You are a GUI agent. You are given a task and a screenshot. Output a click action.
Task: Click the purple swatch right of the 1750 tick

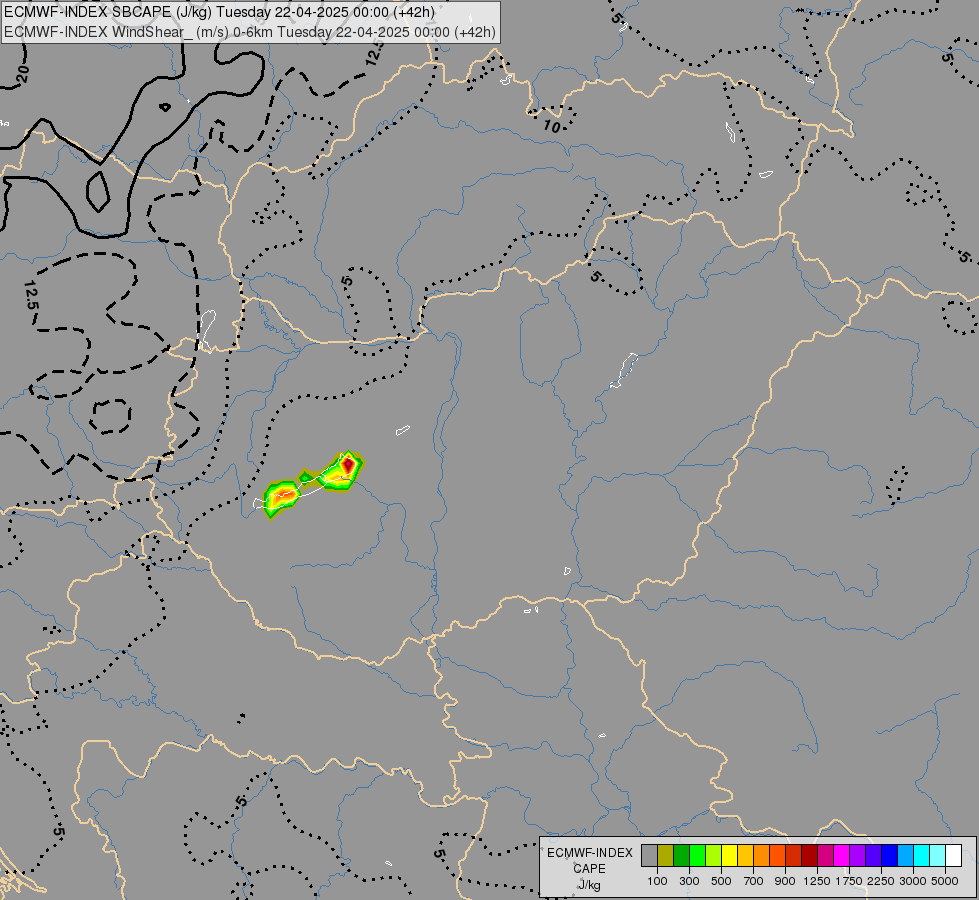[x=857, y=855]
